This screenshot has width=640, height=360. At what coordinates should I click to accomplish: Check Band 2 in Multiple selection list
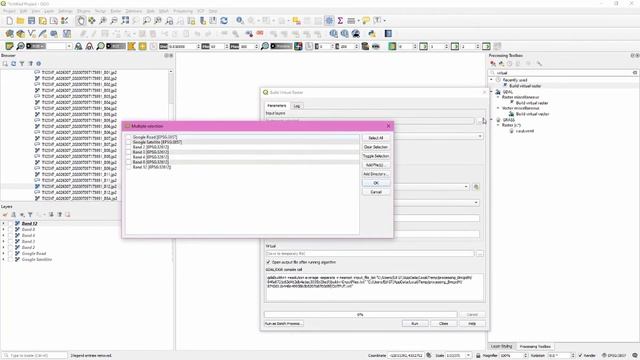[129, 147]
